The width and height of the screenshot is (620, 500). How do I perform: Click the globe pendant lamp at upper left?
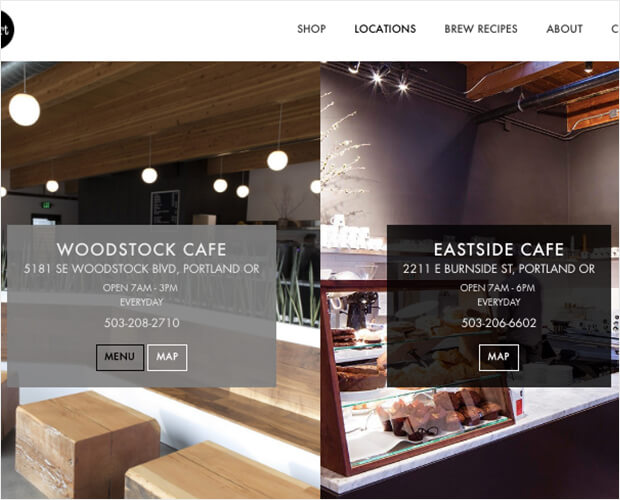point(24,109)
